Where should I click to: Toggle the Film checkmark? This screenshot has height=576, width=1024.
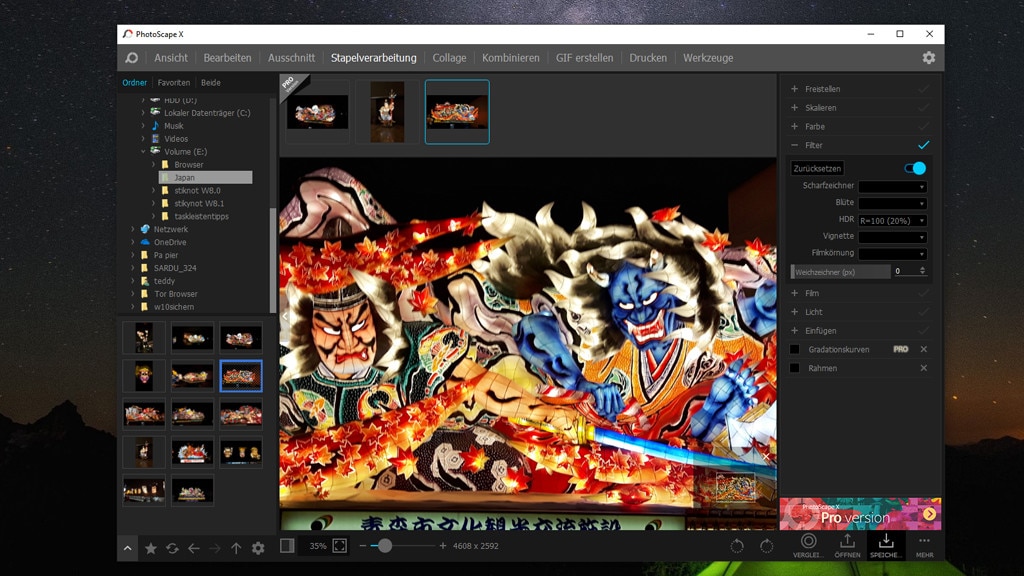pos(923,293)
